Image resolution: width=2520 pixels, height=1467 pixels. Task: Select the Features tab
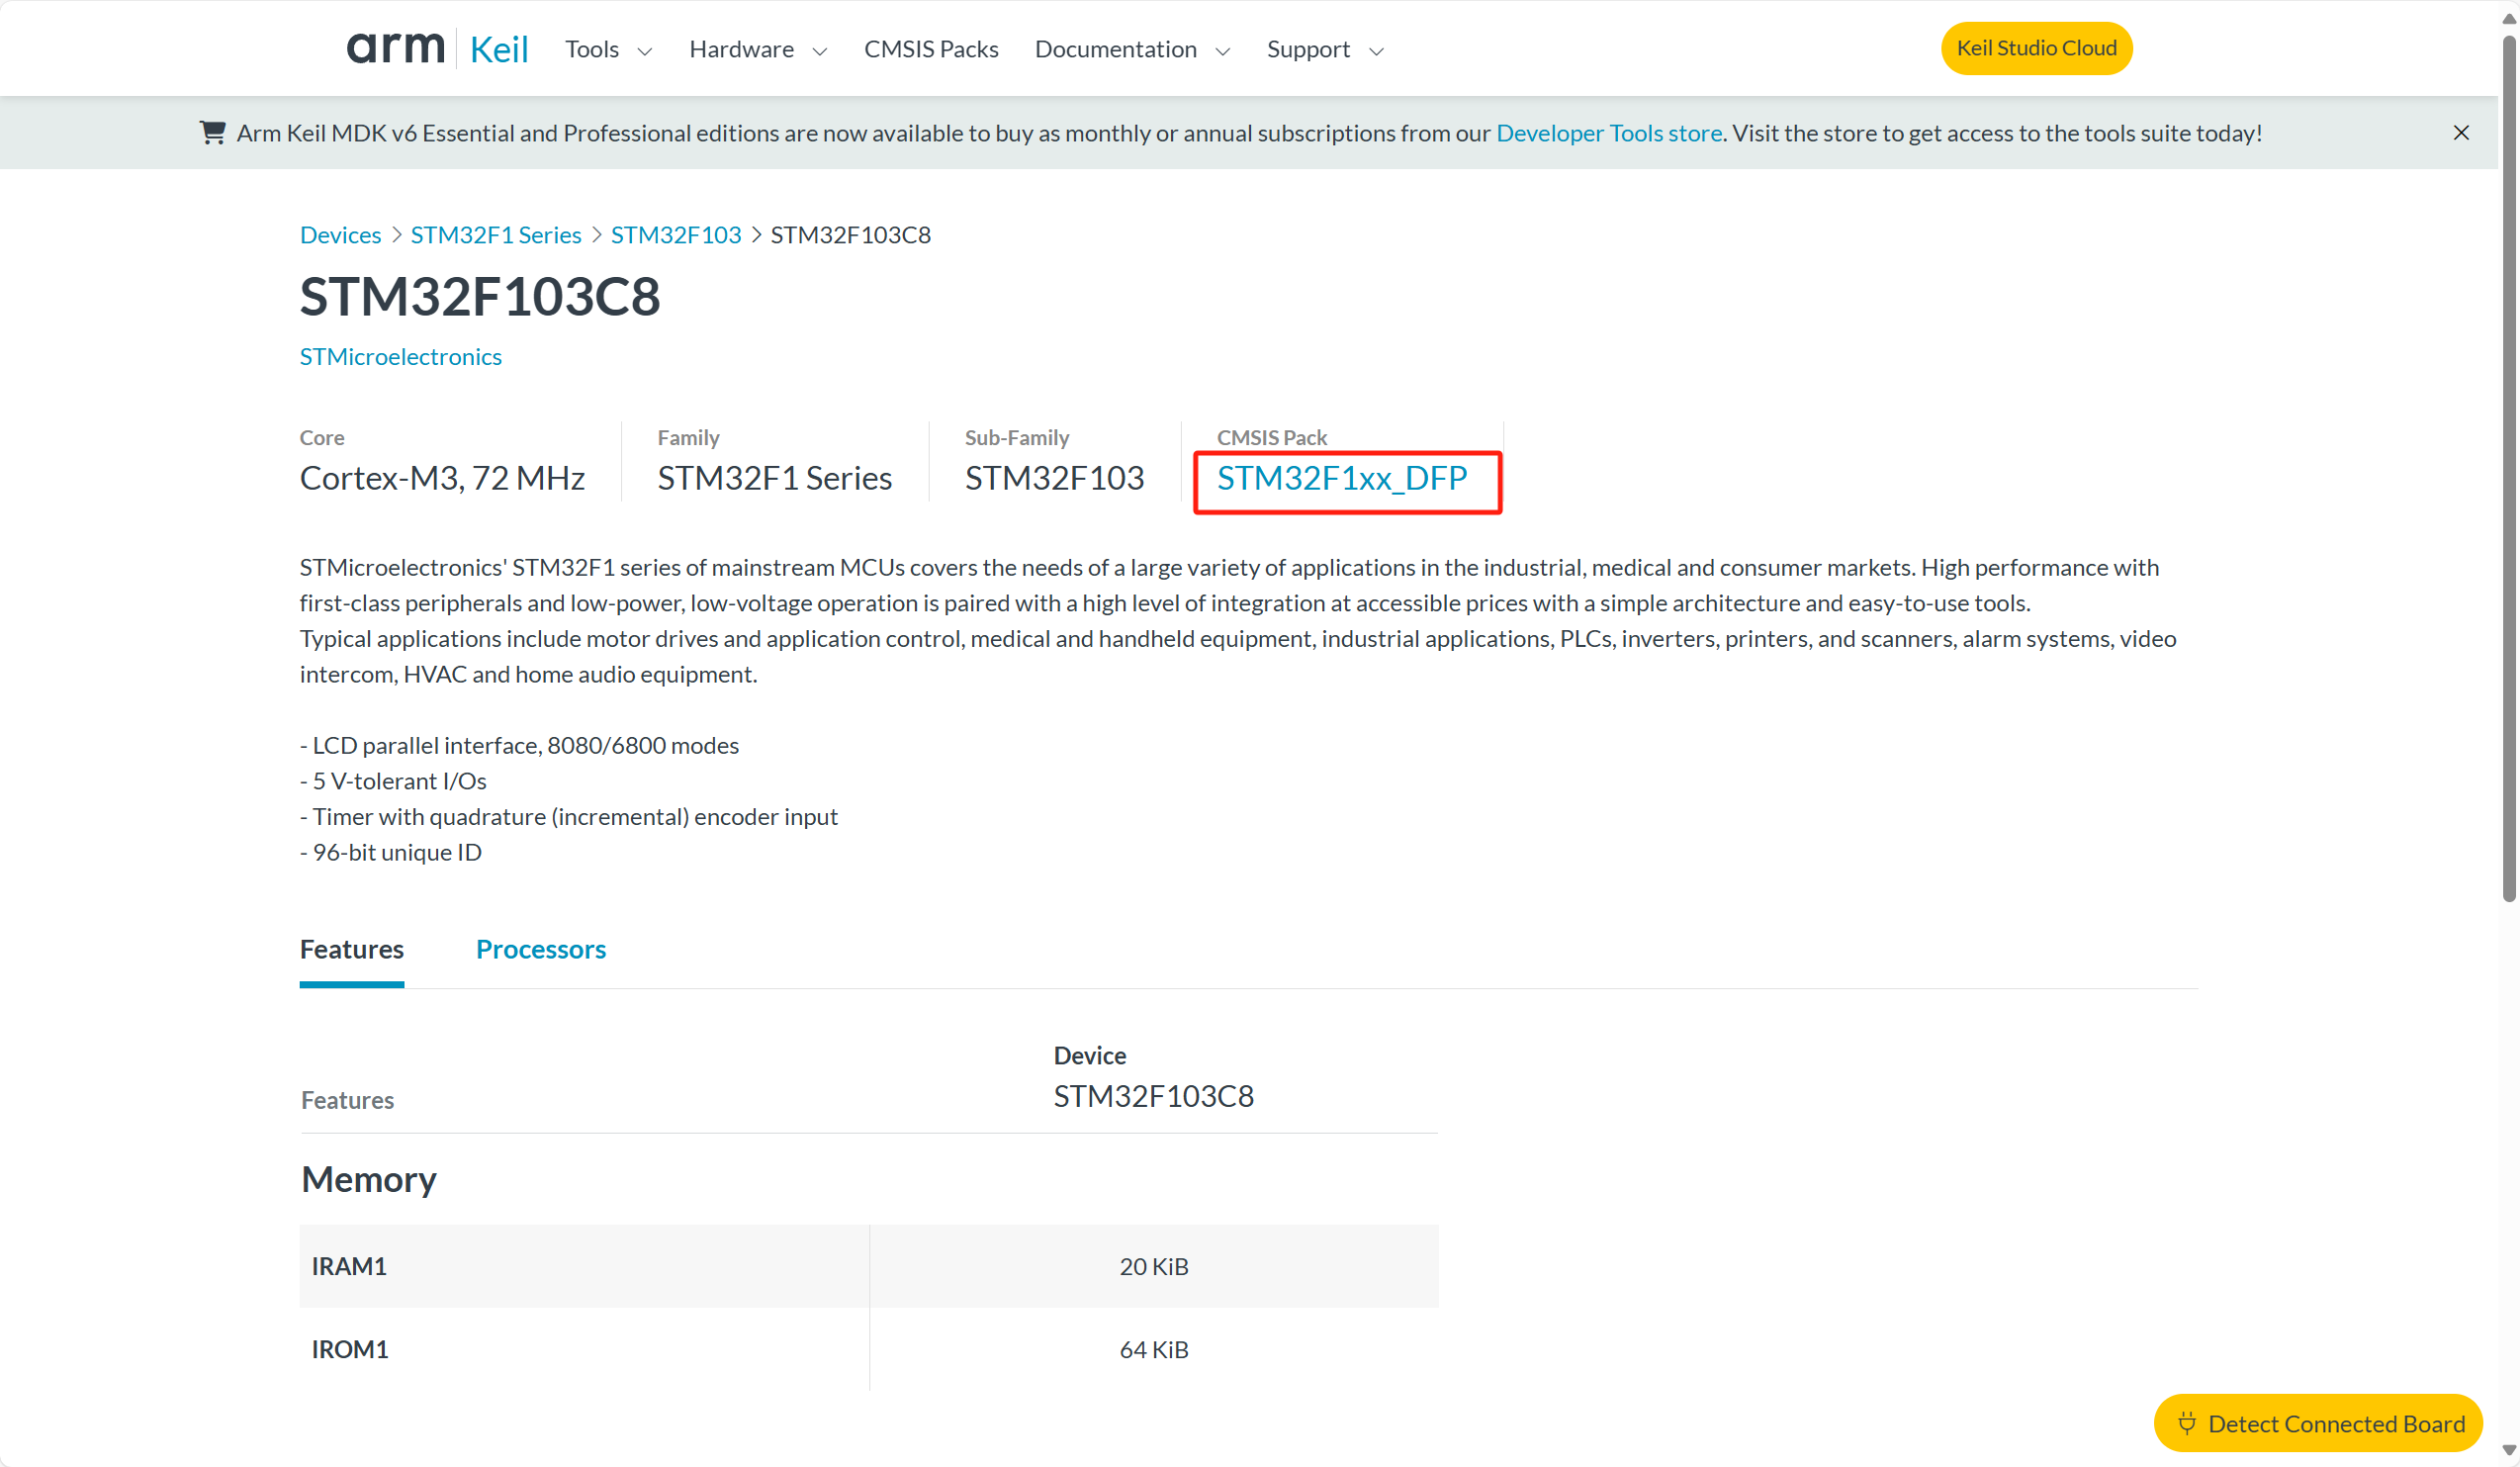point(352,949)
